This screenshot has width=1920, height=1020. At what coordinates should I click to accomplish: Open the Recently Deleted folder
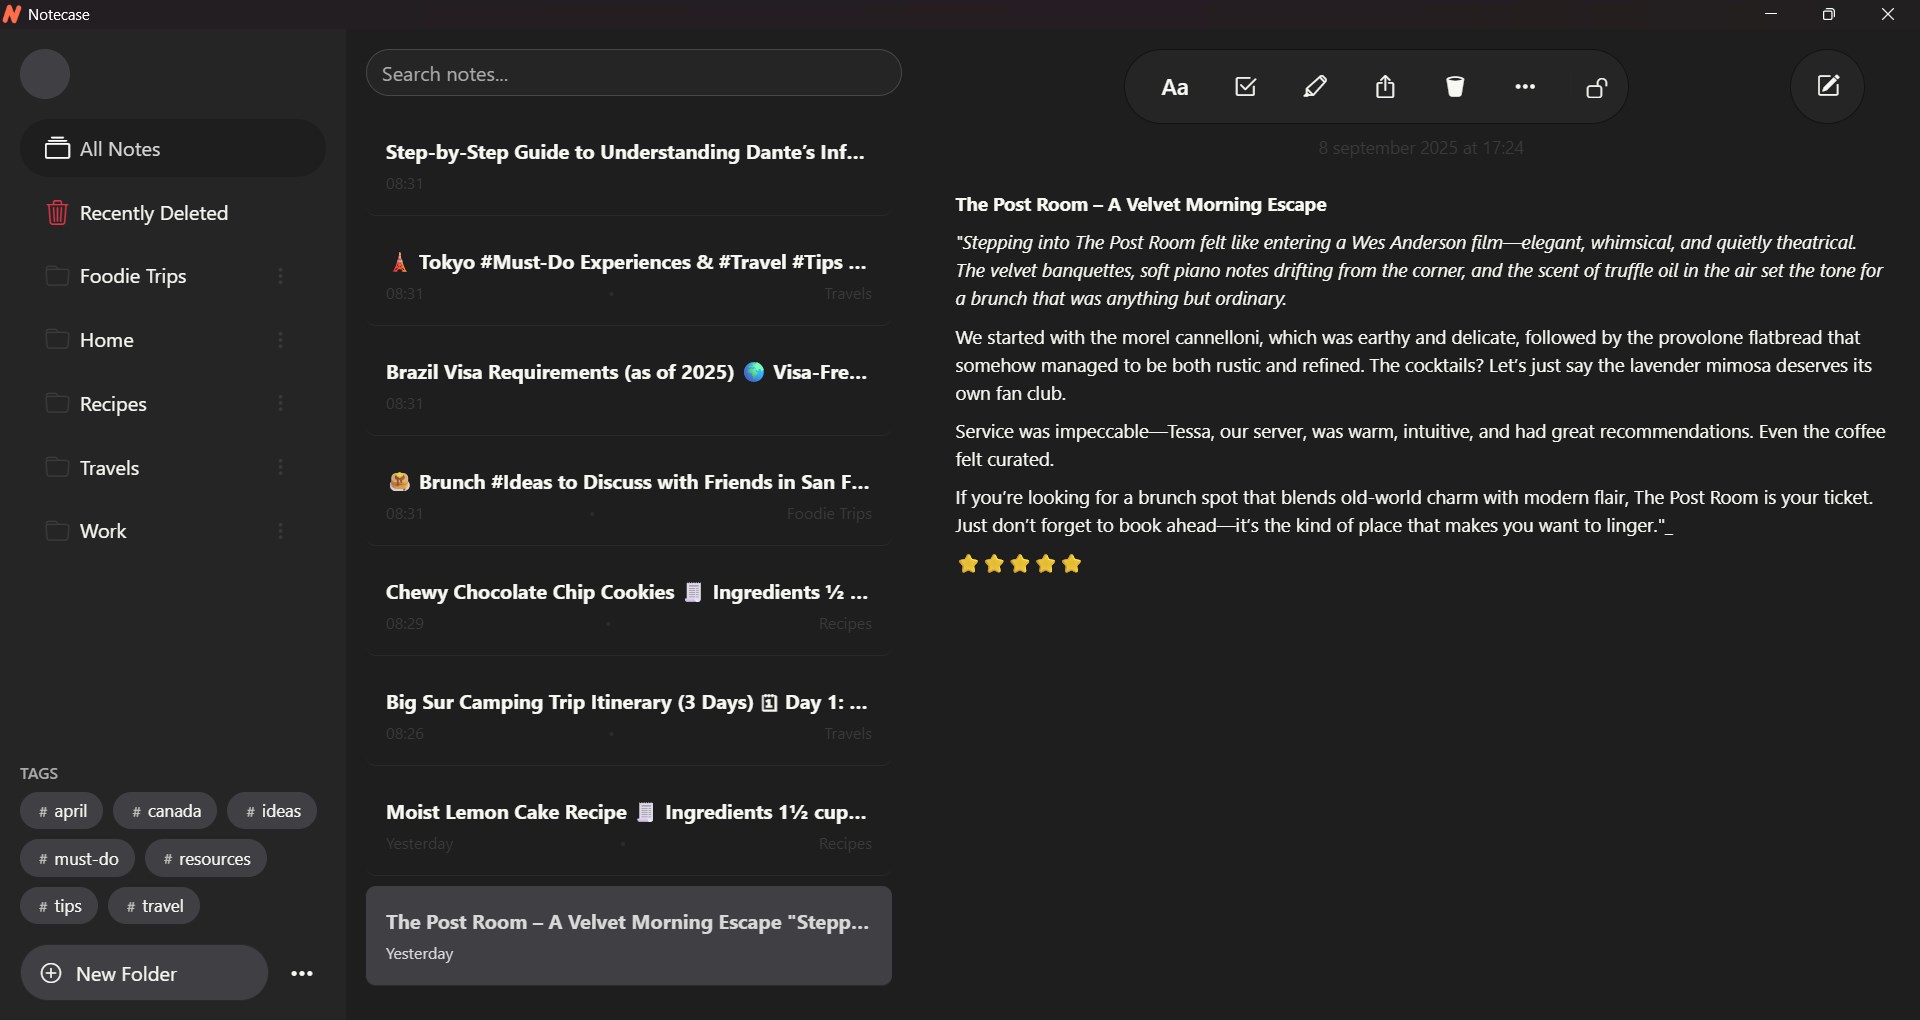[173, 213]
